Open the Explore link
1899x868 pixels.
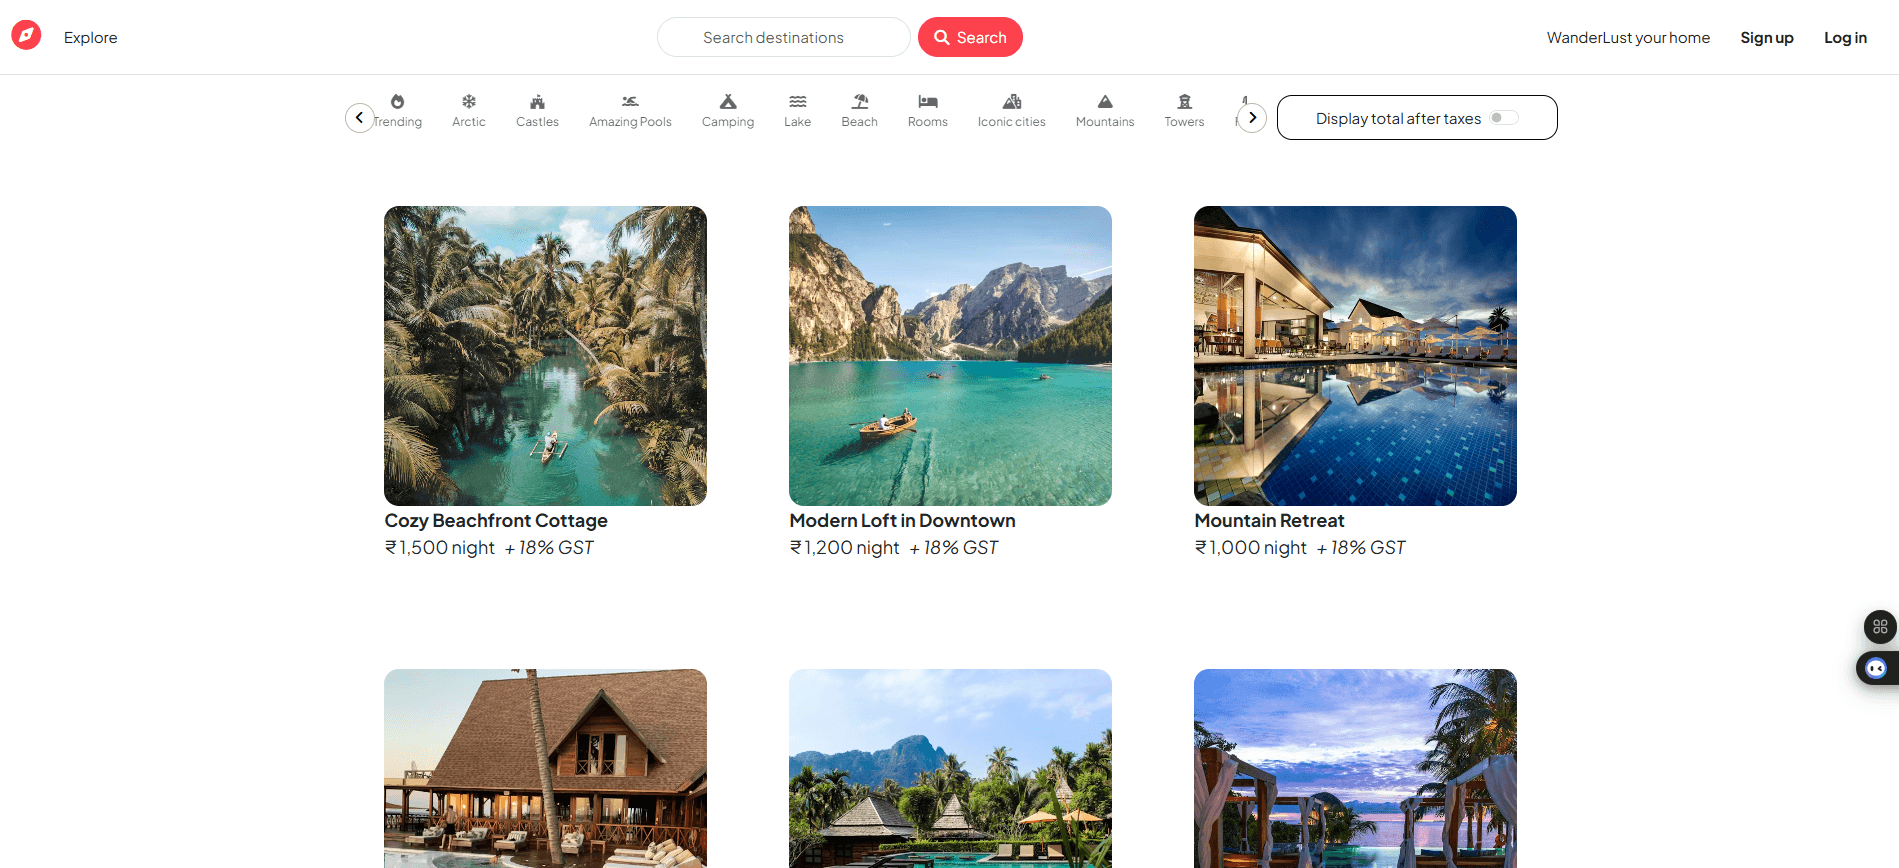pos(90,38)
